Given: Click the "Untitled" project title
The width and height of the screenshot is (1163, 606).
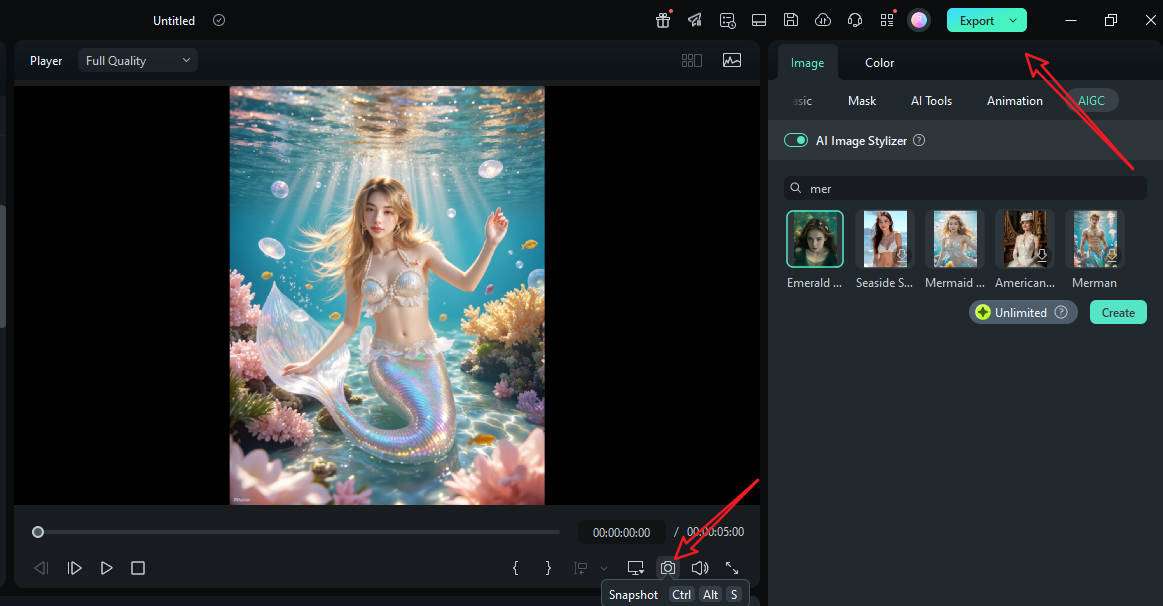Looking at the screenshot, I should (x=174, y=21).
